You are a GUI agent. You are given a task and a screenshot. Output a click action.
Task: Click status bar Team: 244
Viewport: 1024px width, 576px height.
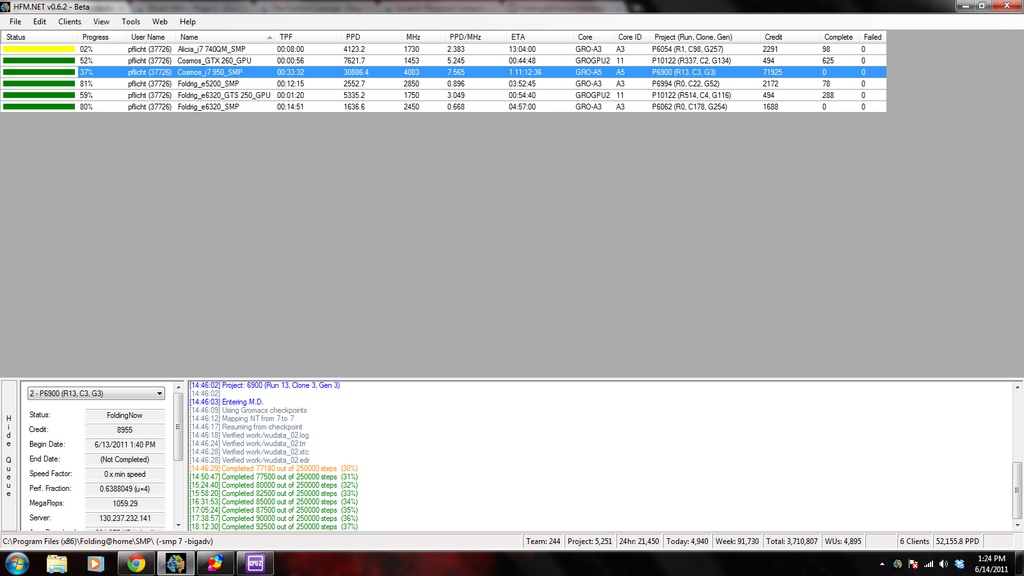click(543, 541)
